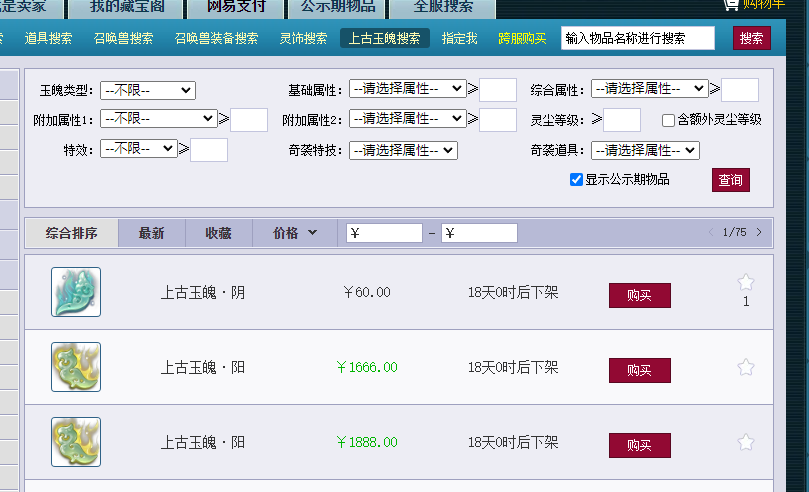Click the 查询 query button
This screenshot has height=492, width=809.
point(730,180)
